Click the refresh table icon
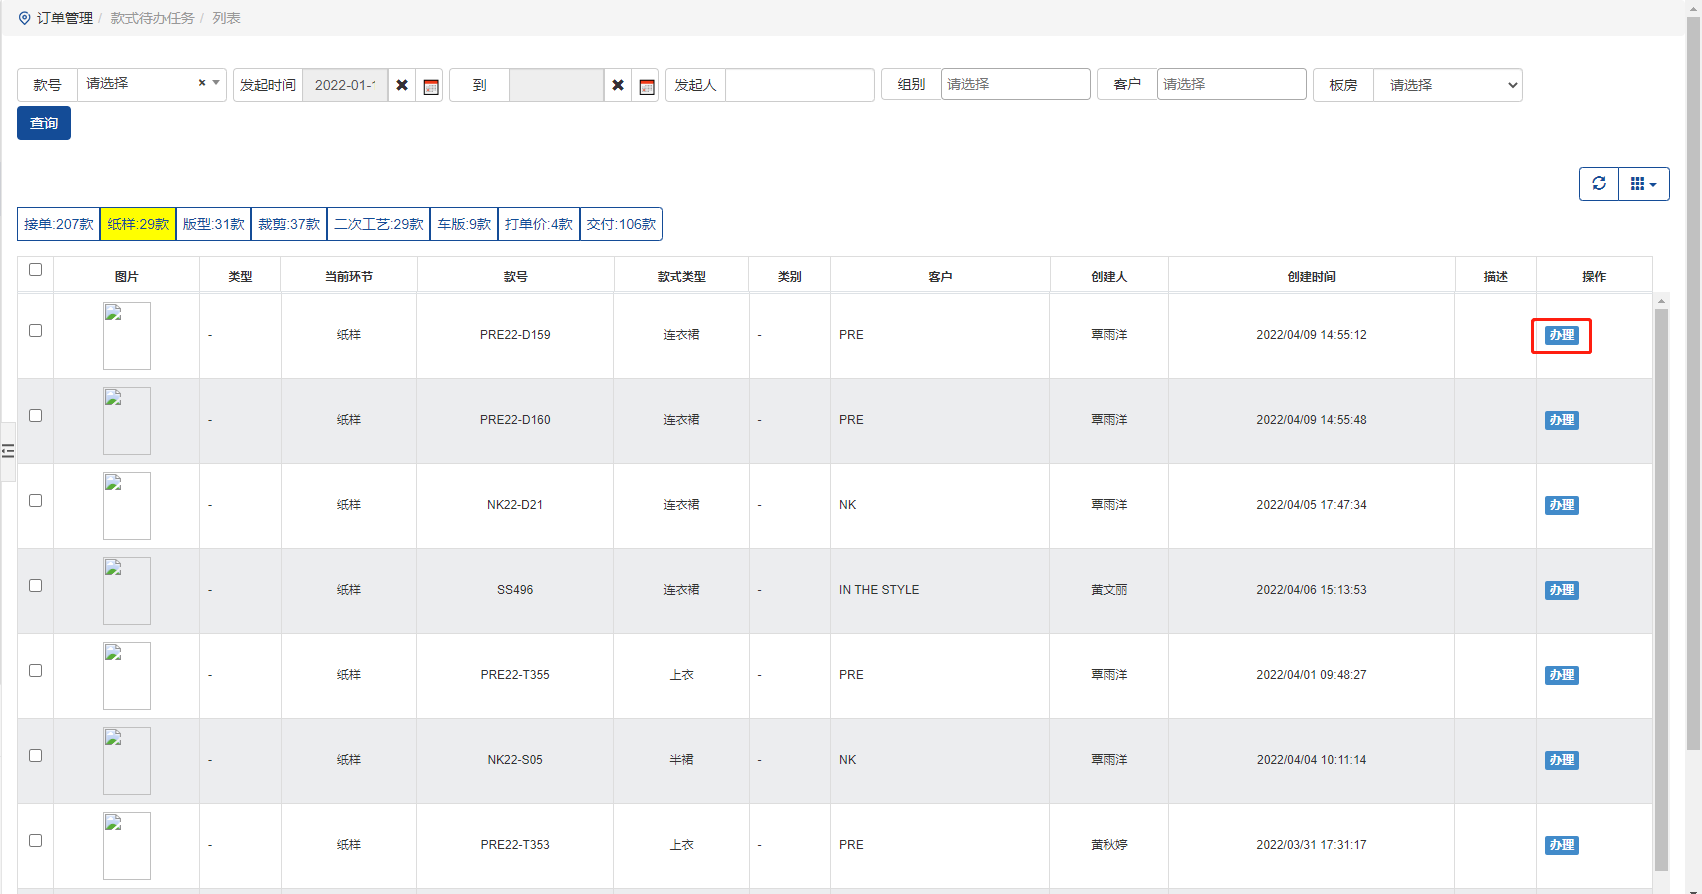 point(1599,184)
